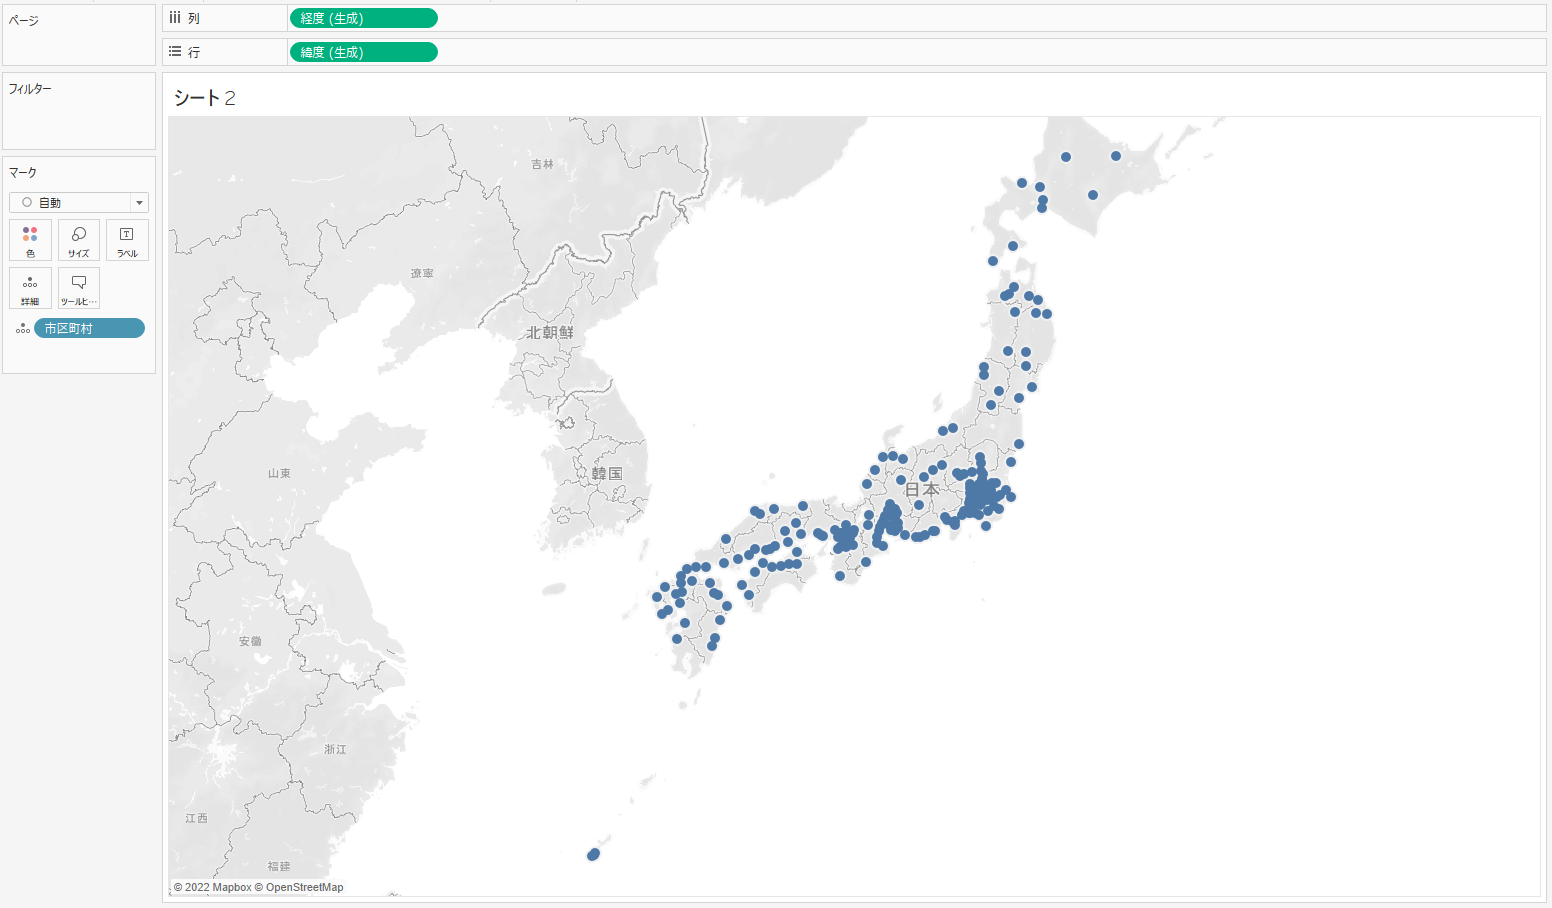Click the detail icon beside 市区町村 pill
Screen dimensions: 1552x908
[22, 328]
